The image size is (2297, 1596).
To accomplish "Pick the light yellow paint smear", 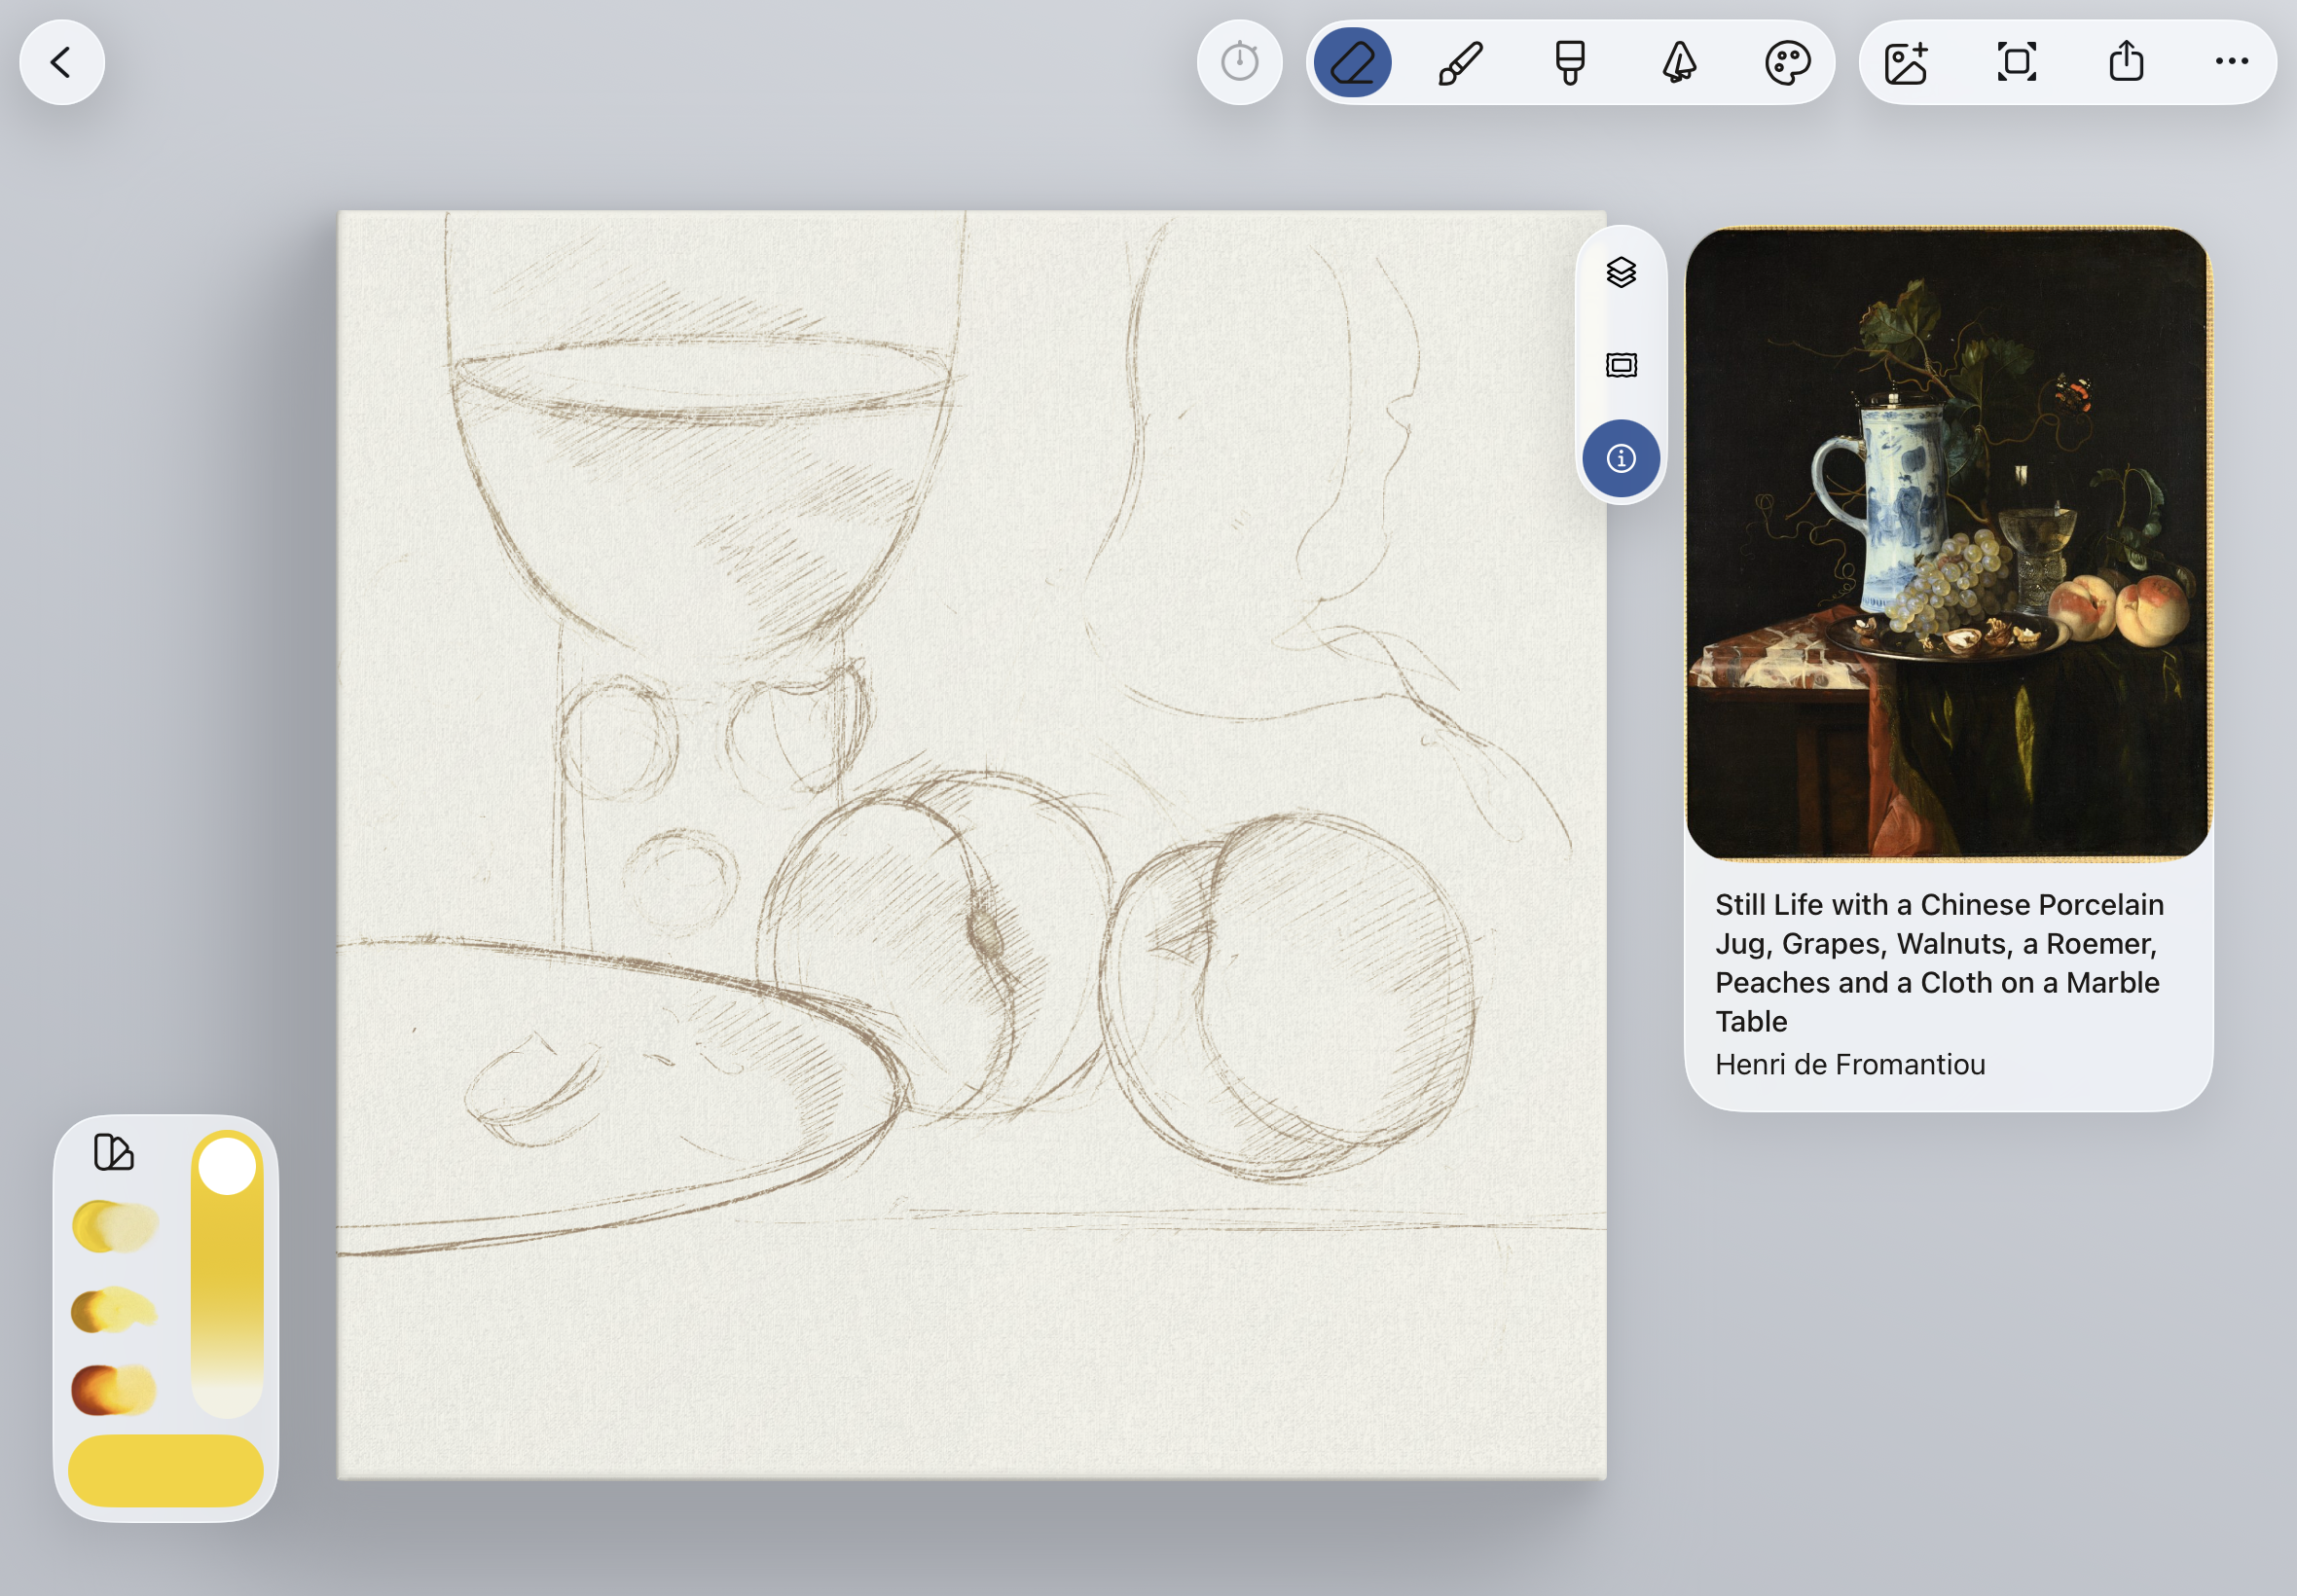I will coord(115,1226).
